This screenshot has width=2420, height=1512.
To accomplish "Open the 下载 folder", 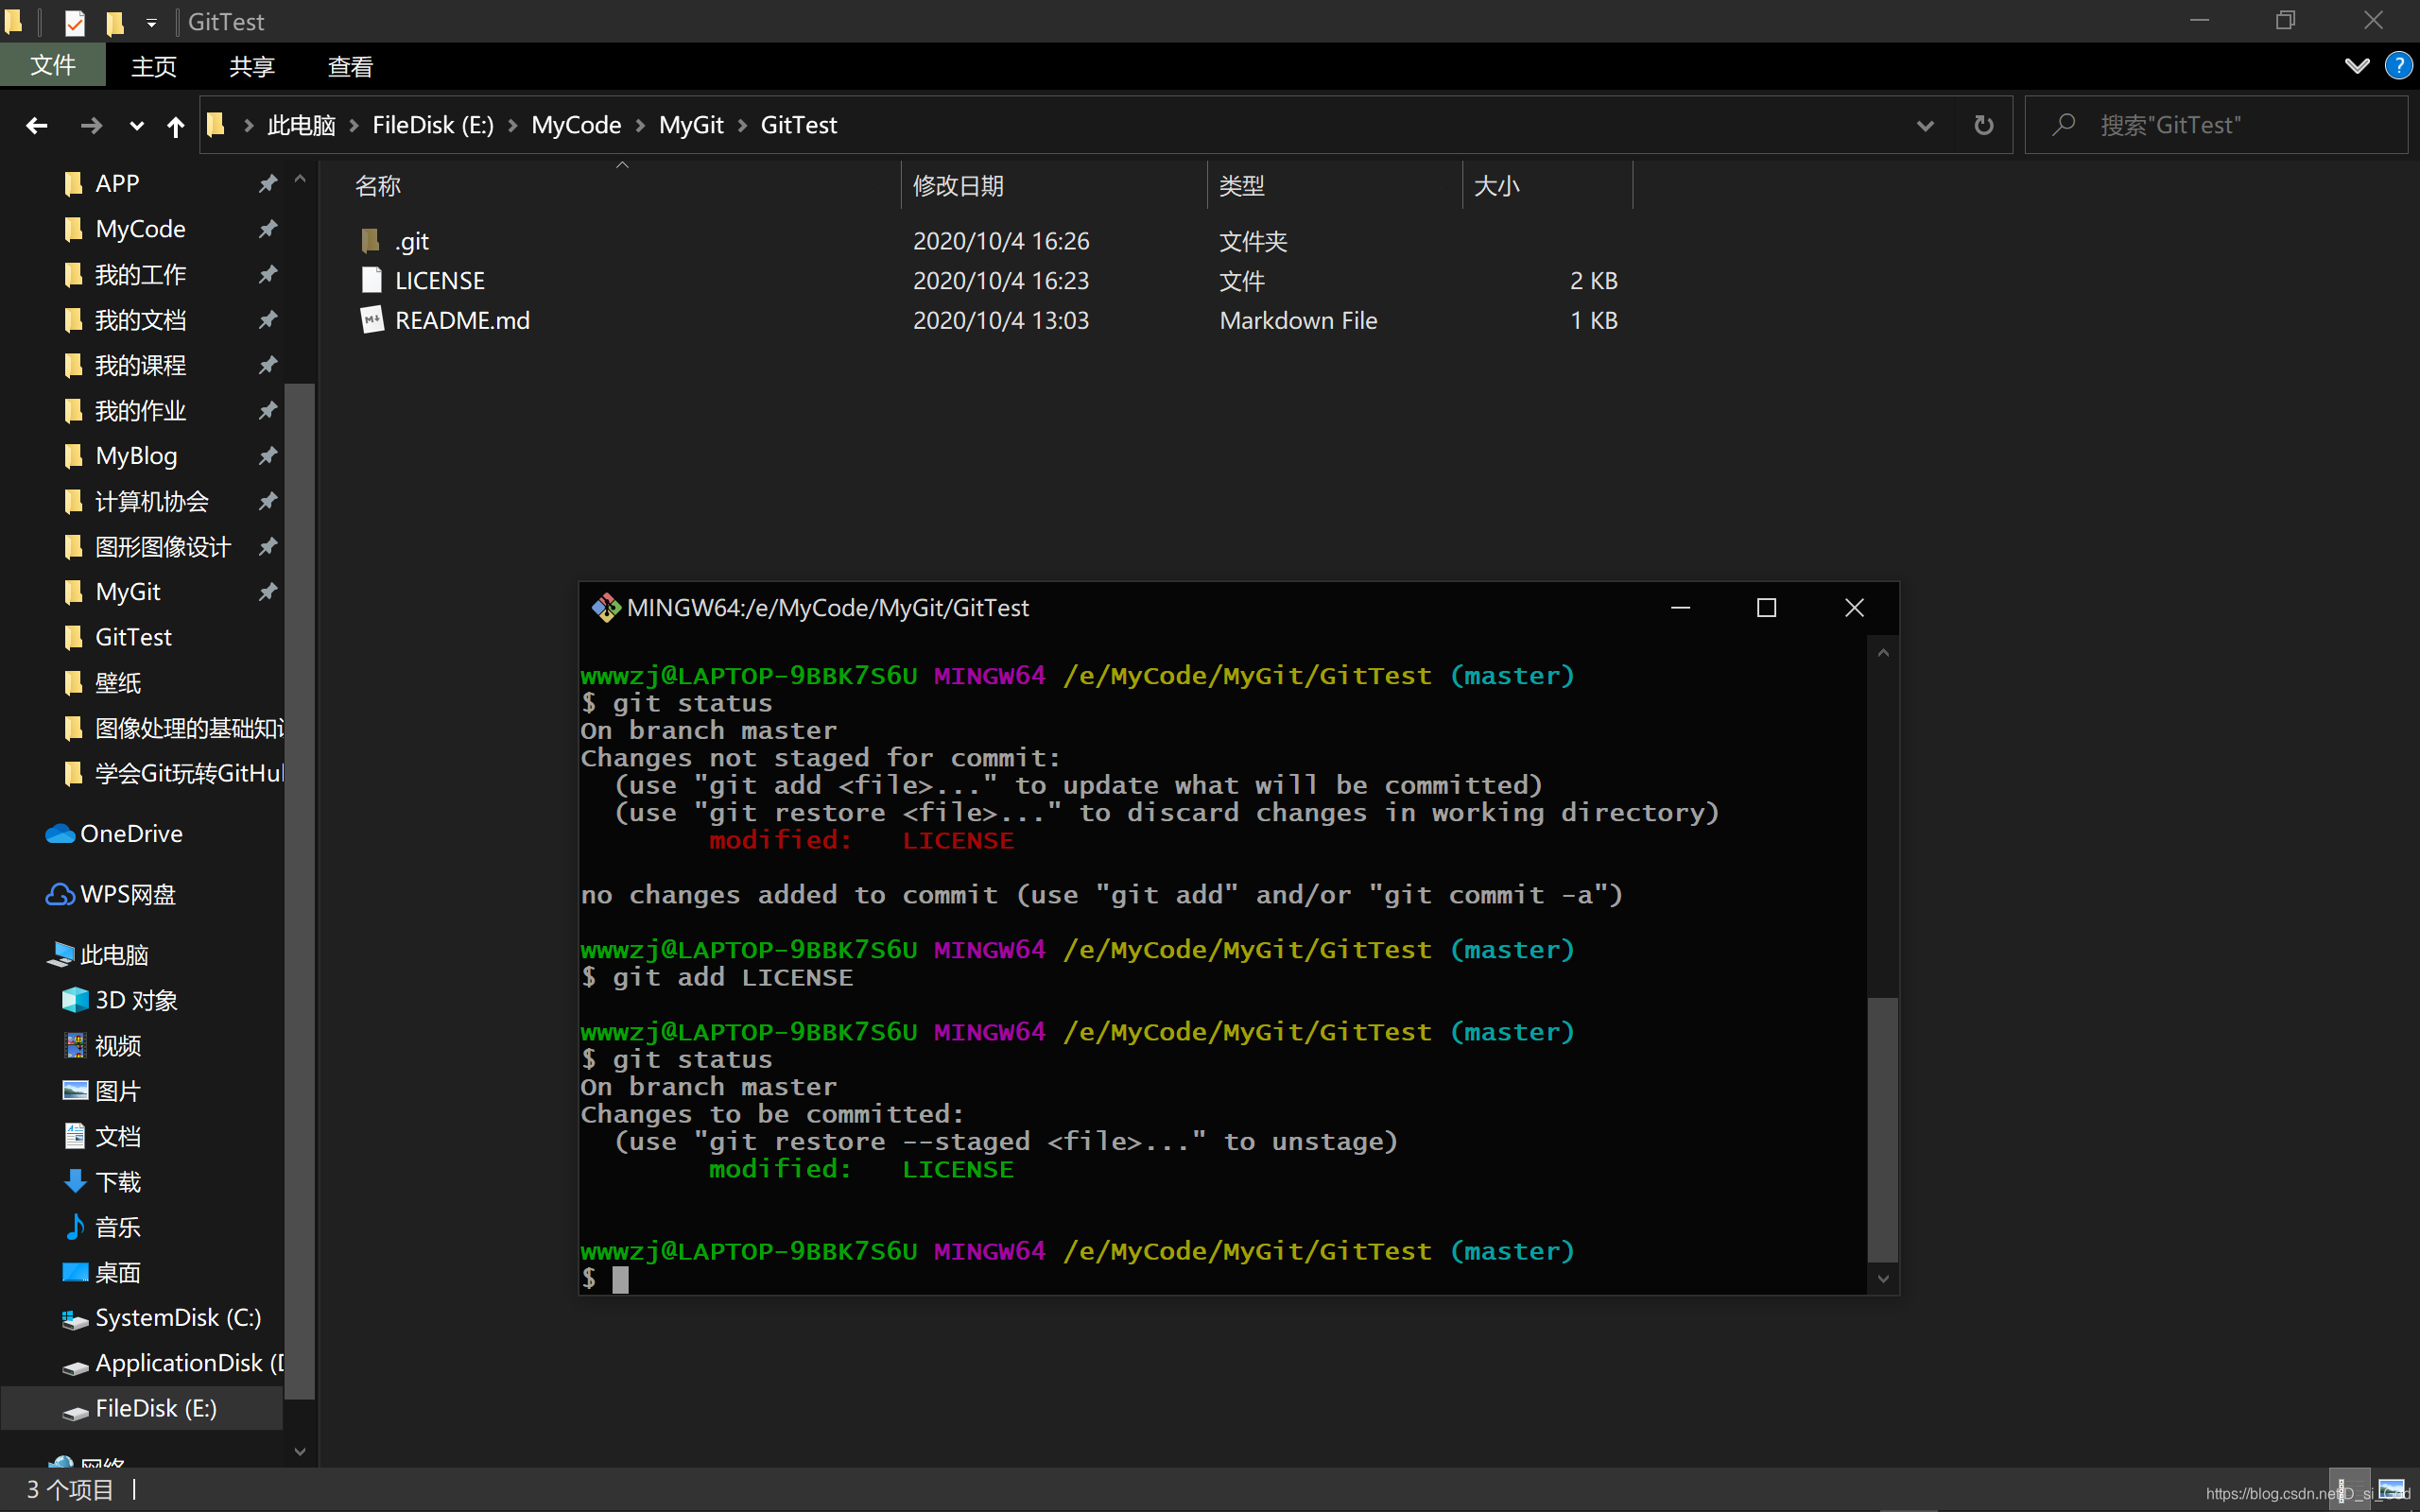I will tap(102, 1182).
